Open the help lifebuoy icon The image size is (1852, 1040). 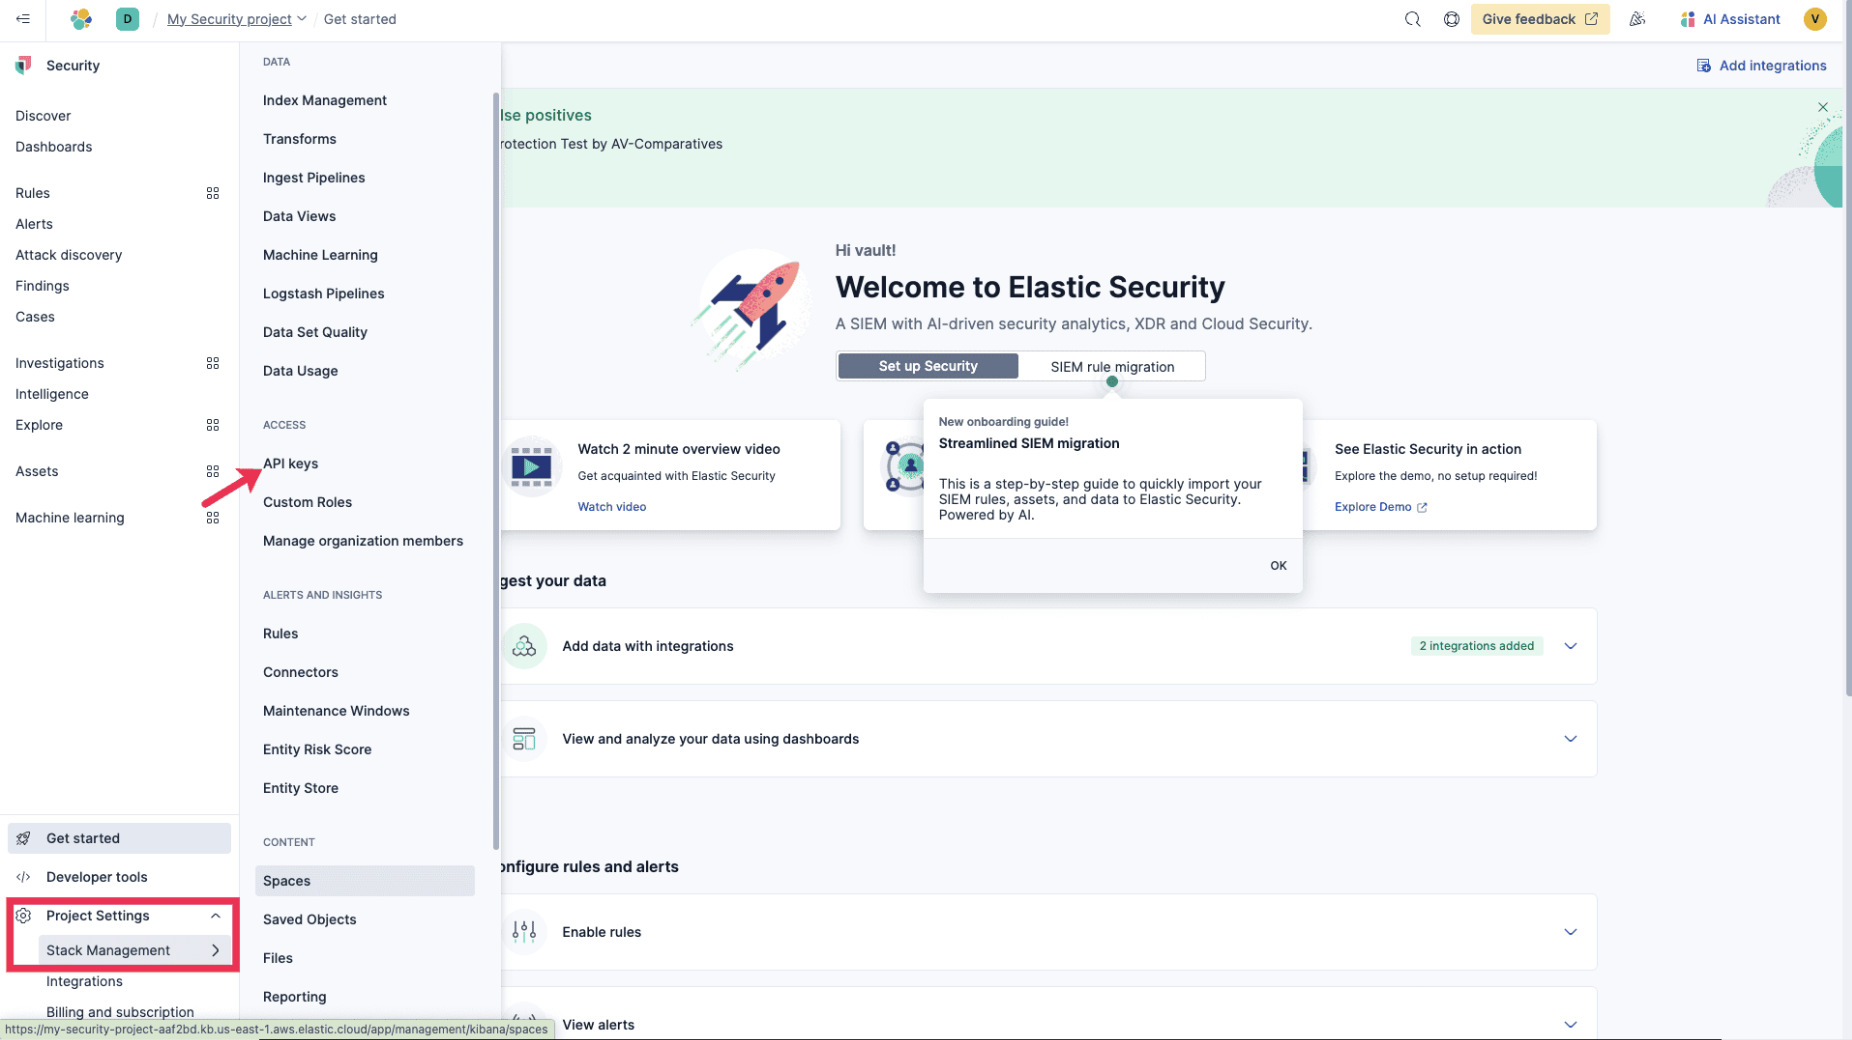pos(1451,19)
